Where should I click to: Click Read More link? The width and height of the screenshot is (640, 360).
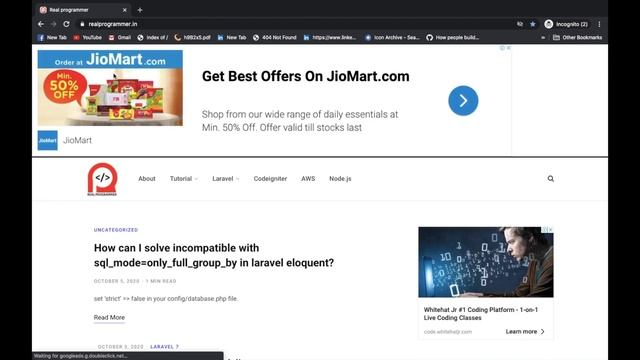click(109, 318)
